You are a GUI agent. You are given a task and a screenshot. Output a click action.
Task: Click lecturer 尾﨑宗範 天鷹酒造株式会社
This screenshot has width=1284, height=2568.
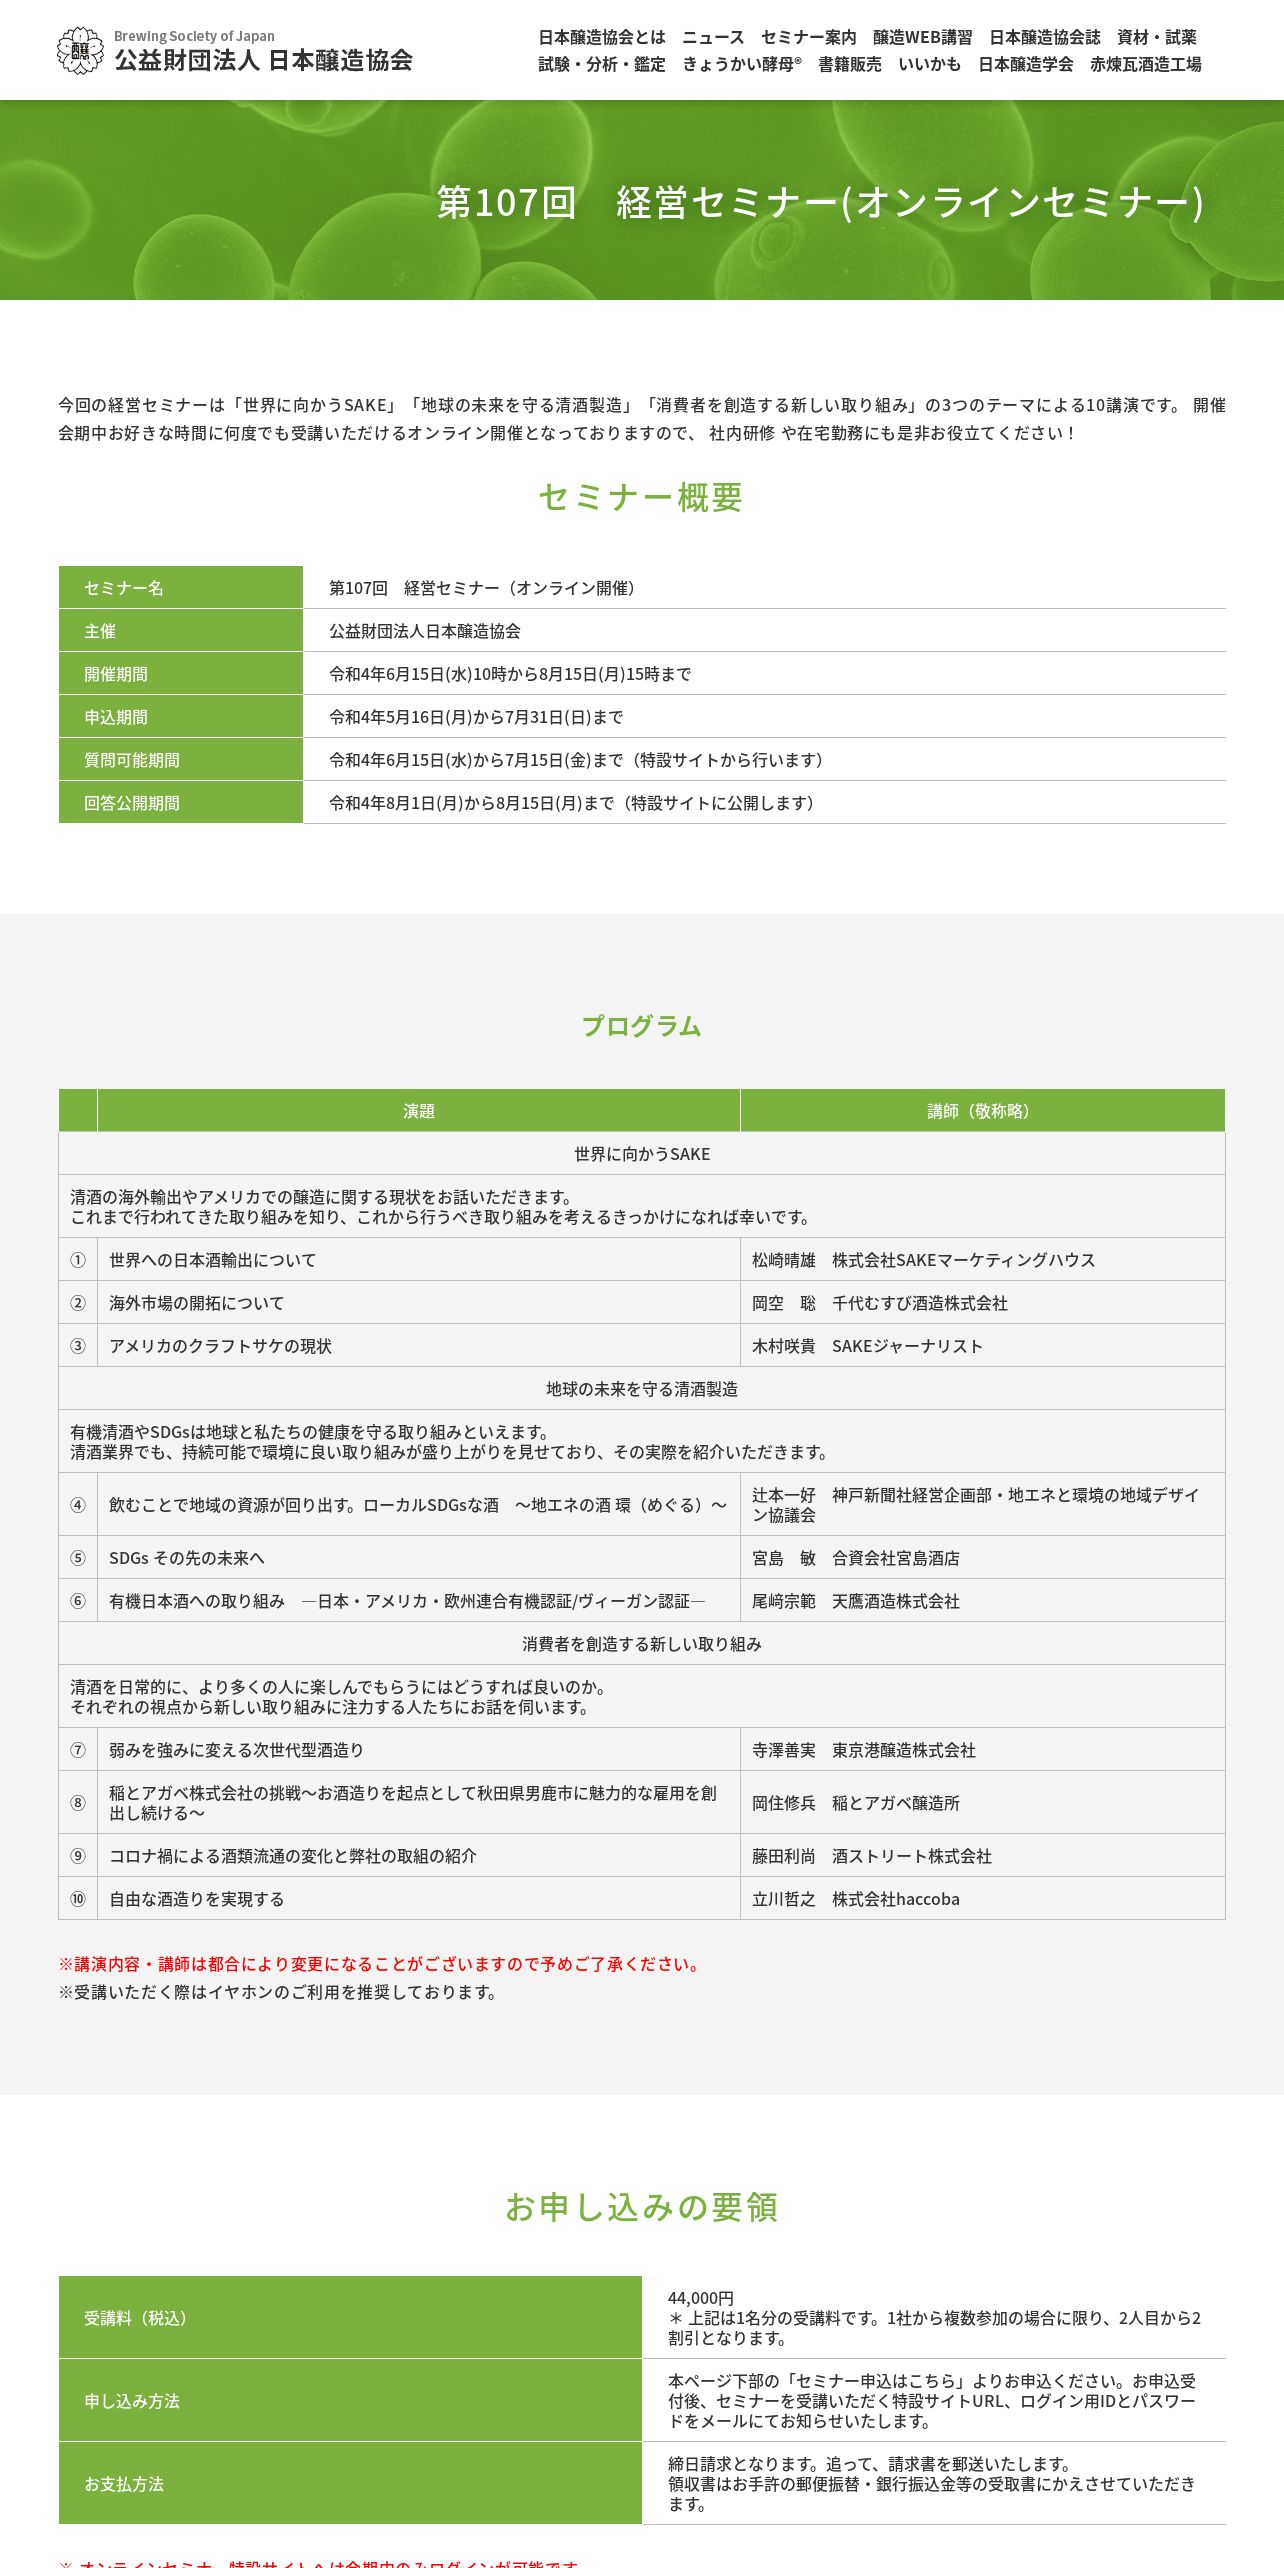click(x=856, y=1601)
